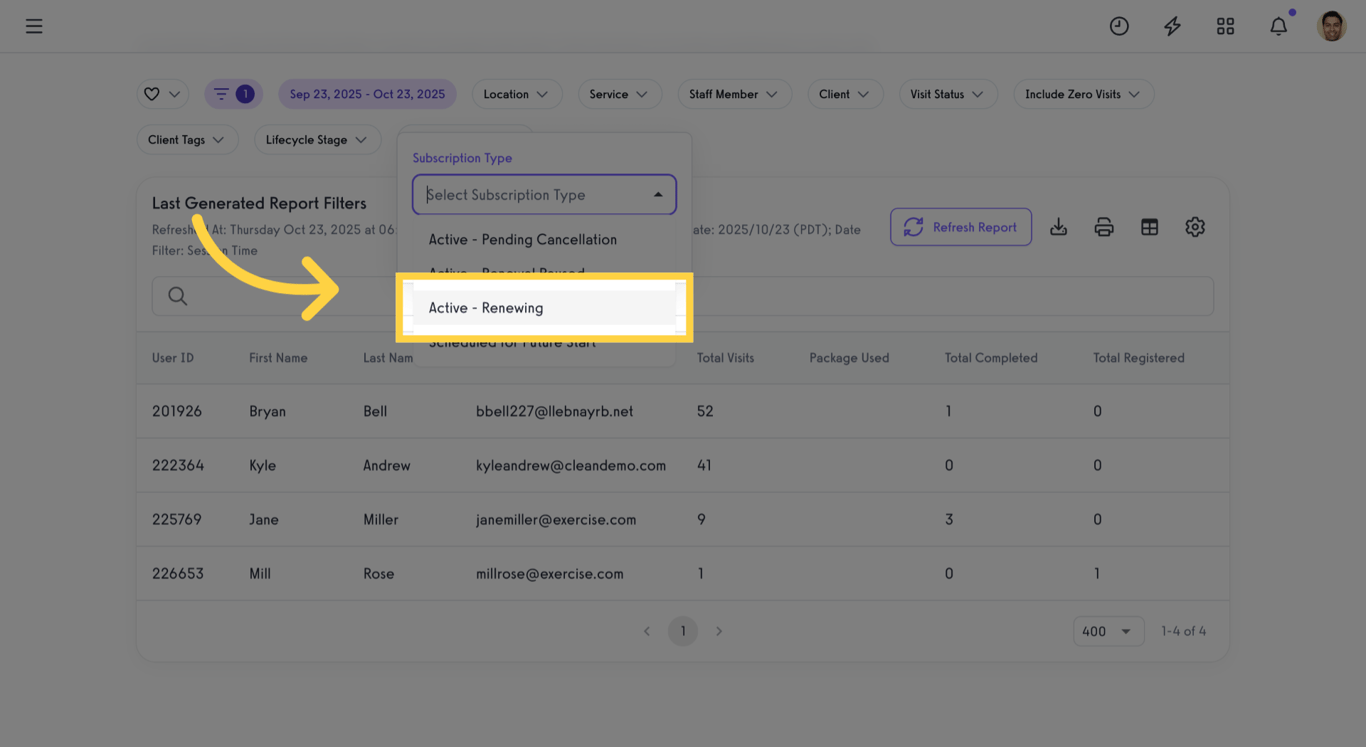This screenshot has width=1366, height=747.
Task: Open the hamburger navigation menu
Action: [x=33, y=26]
